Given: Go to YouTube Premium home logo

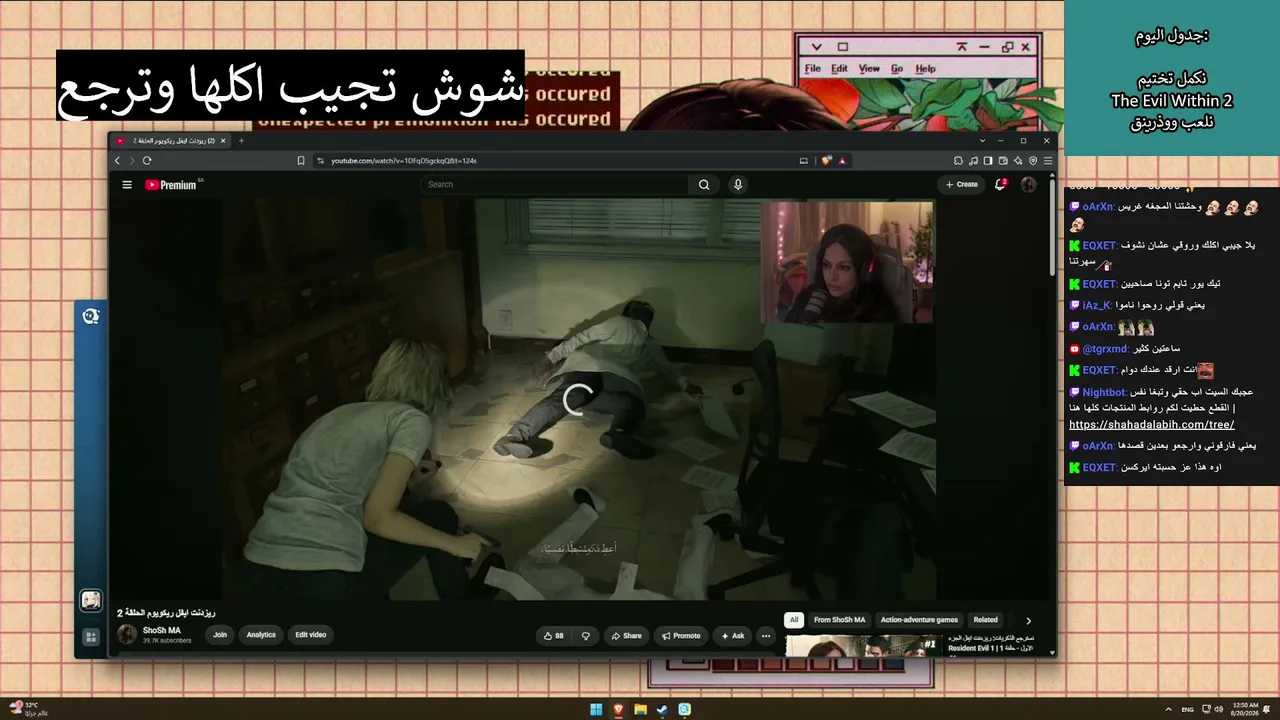Looking at the screenshot, I should click(x=171, y=184).
